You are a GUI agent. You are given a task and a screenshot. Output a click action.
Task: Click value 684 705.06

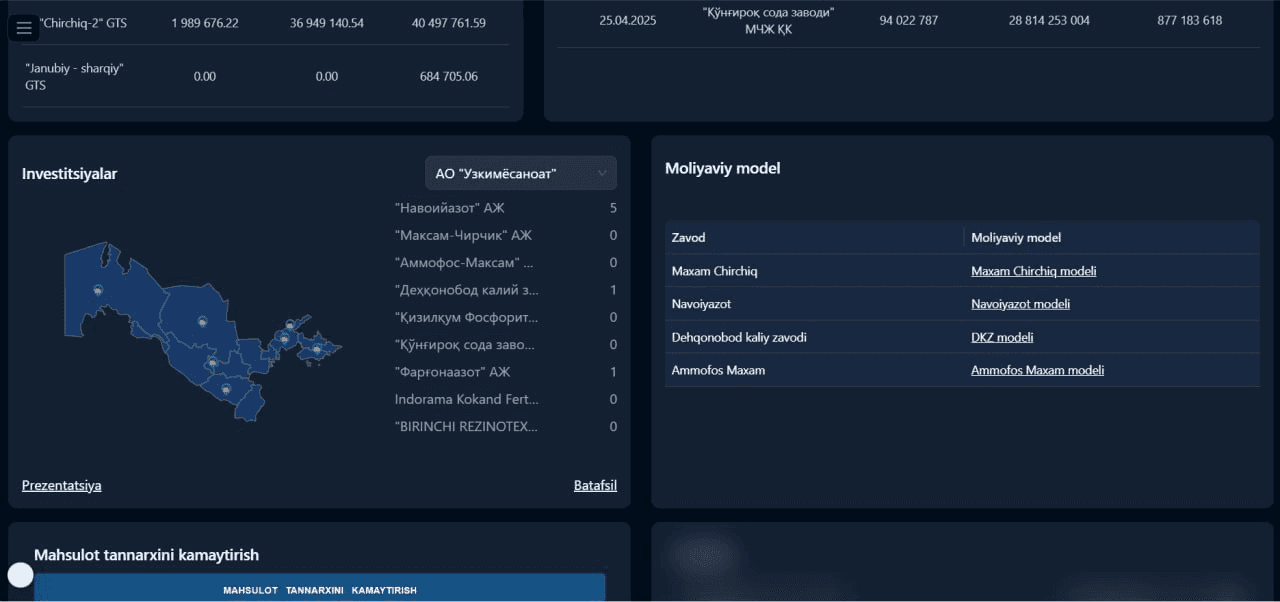pos(449,76)
